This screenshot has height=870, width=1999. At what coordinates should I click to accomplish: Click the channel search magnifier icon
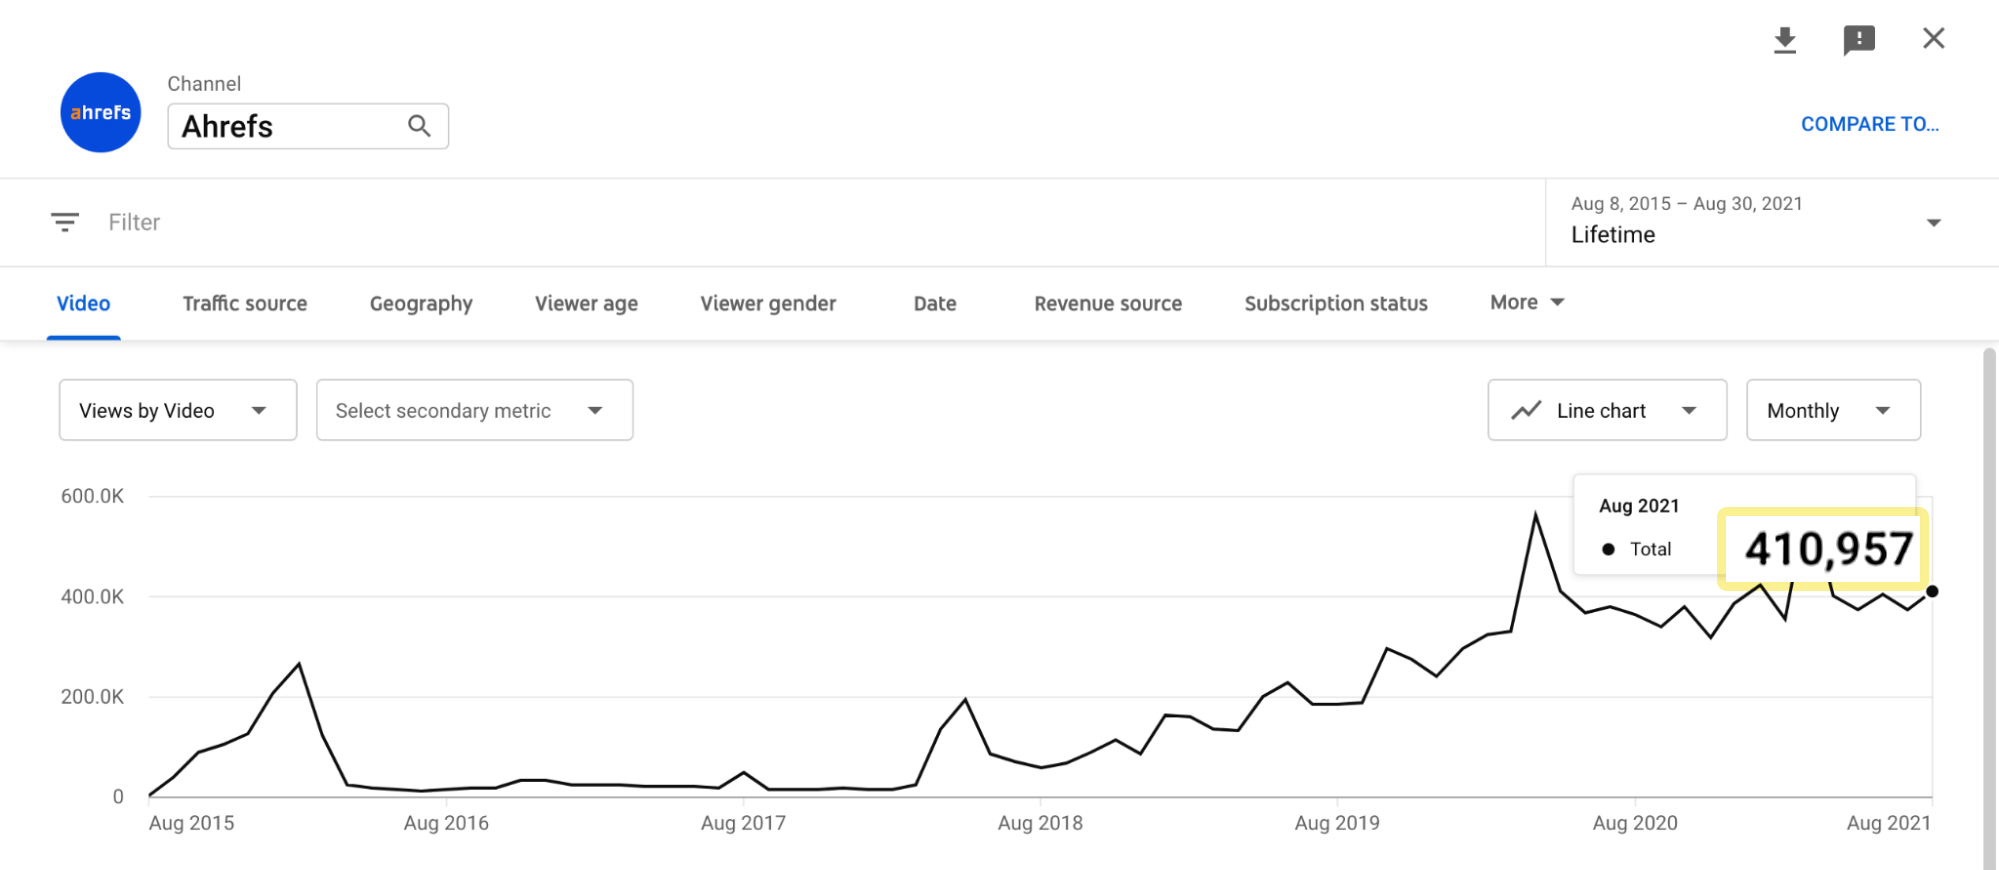419,126
